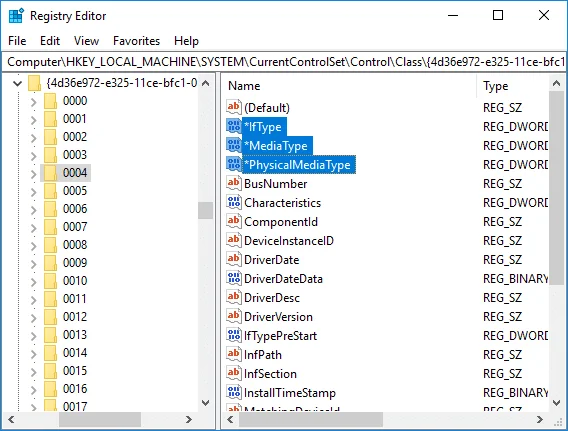Click the values pane scroll down arrow
This screenshot has width=568, height=431.
click(556, 403)
